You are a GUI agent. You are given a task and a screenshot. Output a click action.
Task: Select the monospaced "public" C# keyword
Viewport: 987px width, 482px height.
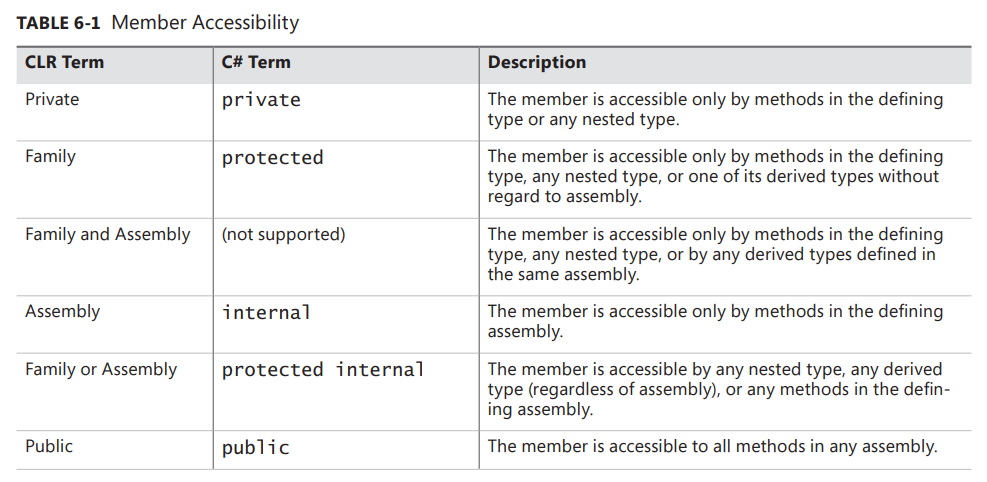(256, 448)
